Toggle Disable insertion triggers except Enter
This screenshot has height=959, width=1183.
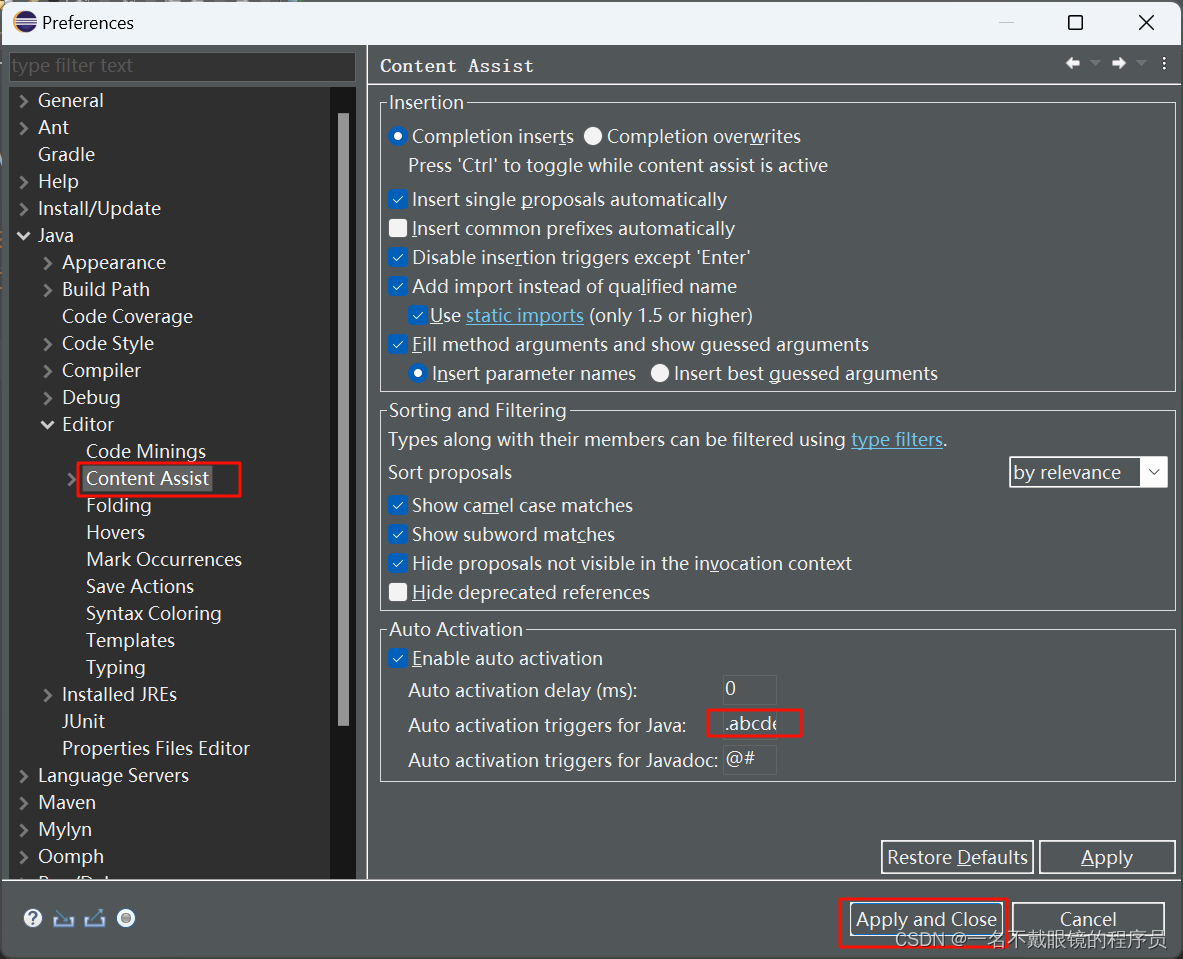(398, 257)
